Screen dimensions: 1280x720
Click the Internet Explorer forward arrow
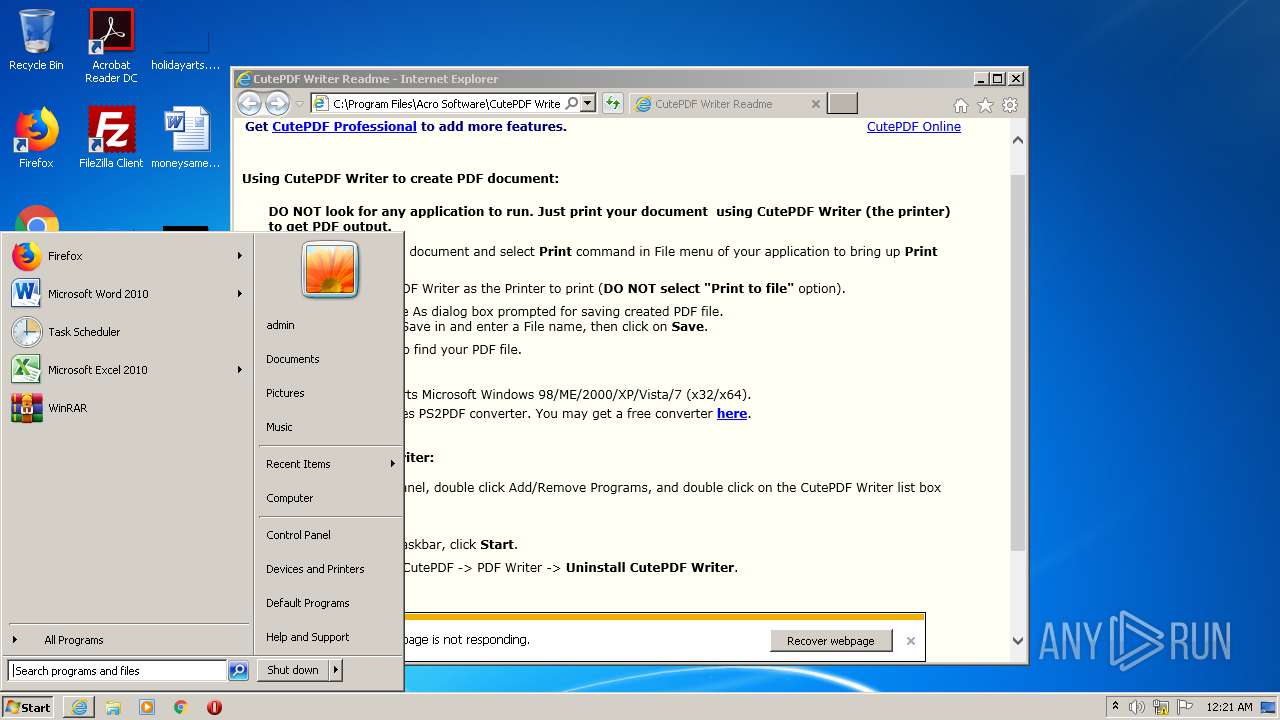pos(277,103)
